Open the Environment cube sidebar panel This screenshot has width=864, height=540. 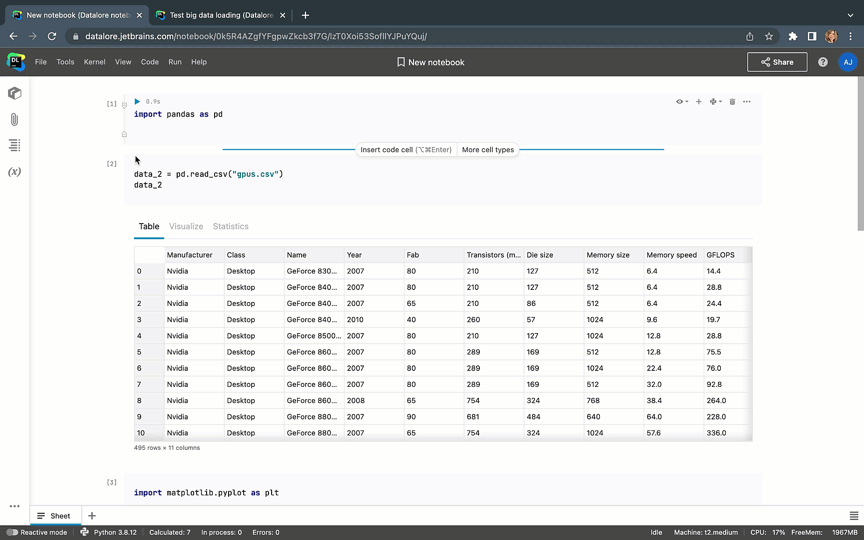click(x=15, y=93)
